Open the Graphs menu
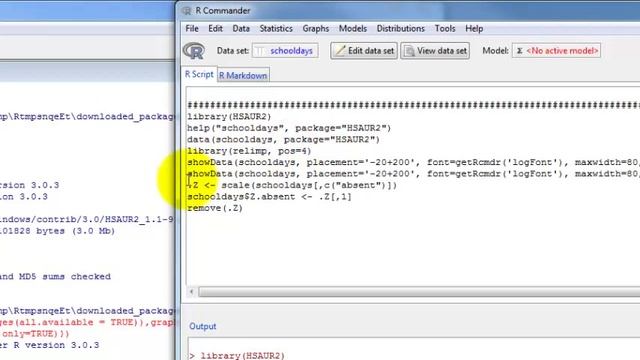This screenshot has width=640, height=360. pyautogui.click(x=316, y=29)
